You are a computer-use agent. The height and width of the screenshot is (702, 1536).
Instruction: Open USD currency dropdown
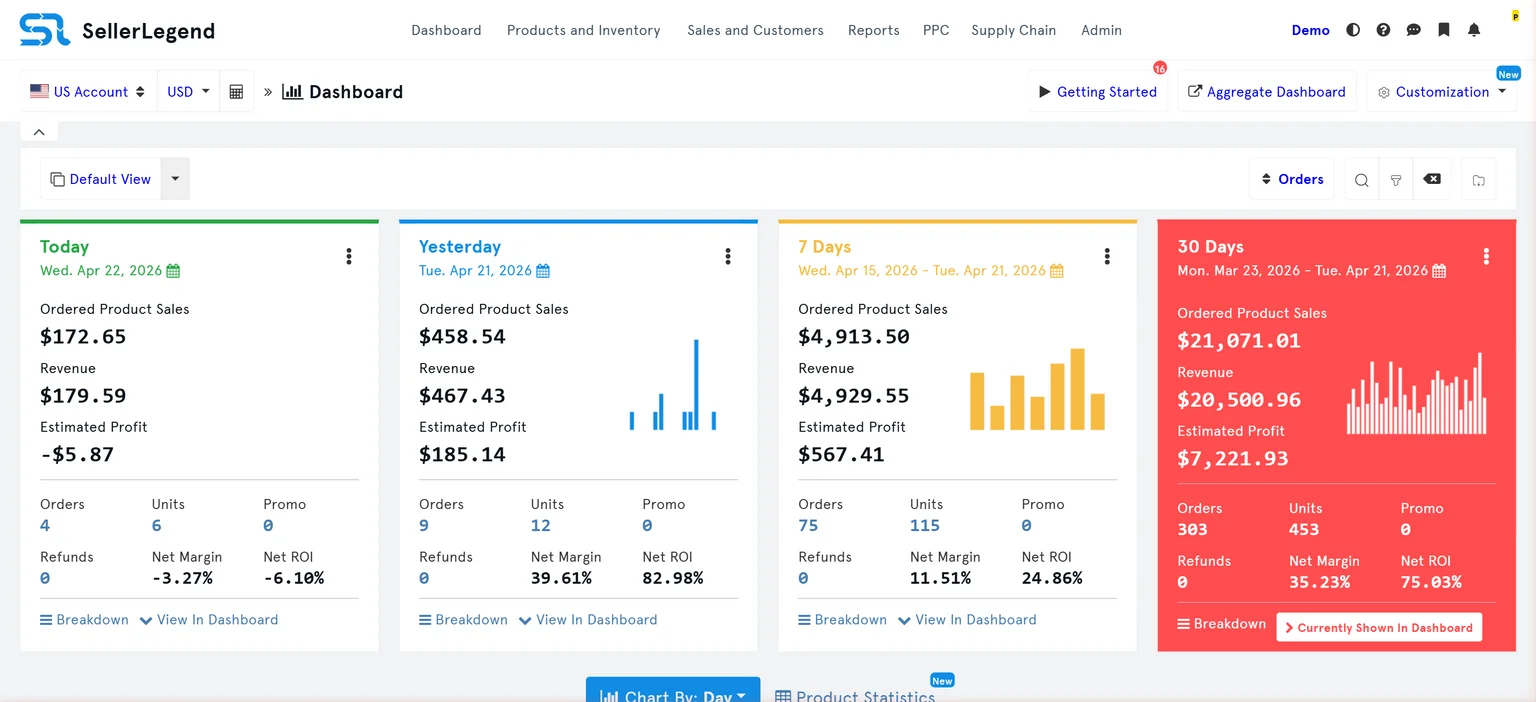188,91
